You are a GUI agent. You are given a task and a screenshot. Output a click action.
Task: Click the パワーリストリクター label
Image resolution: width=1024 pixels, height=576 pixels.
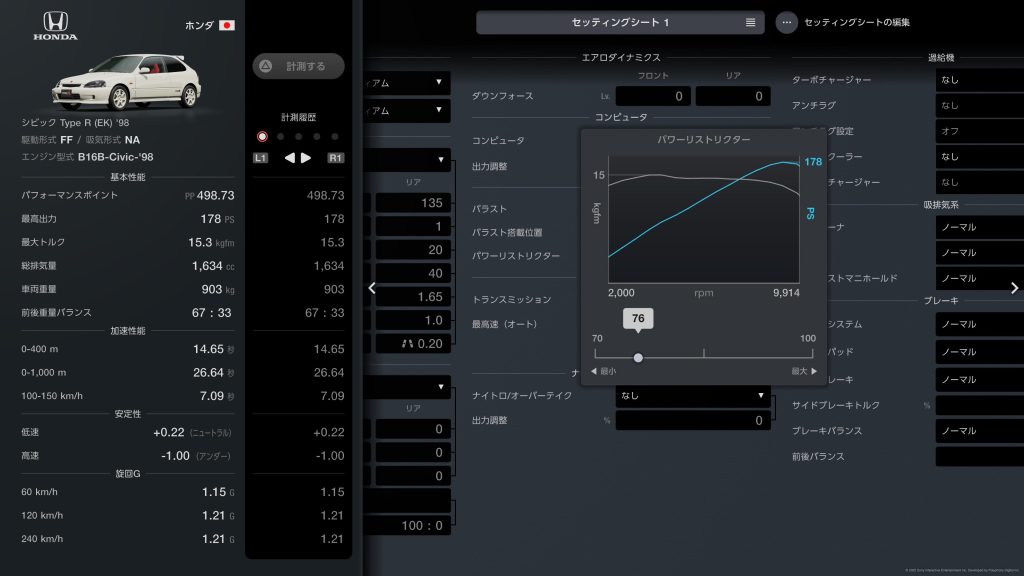[516, 256]
